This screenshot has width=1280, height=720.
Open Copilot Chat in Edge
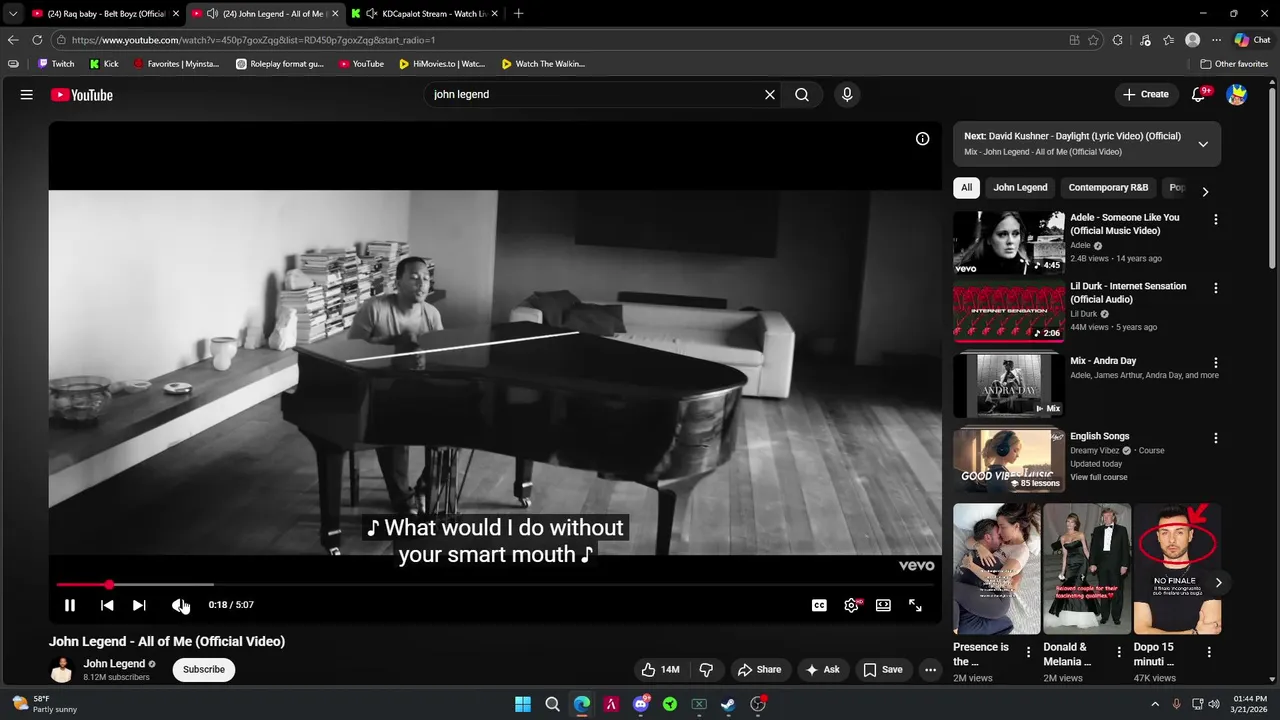tap(1252, 40)
